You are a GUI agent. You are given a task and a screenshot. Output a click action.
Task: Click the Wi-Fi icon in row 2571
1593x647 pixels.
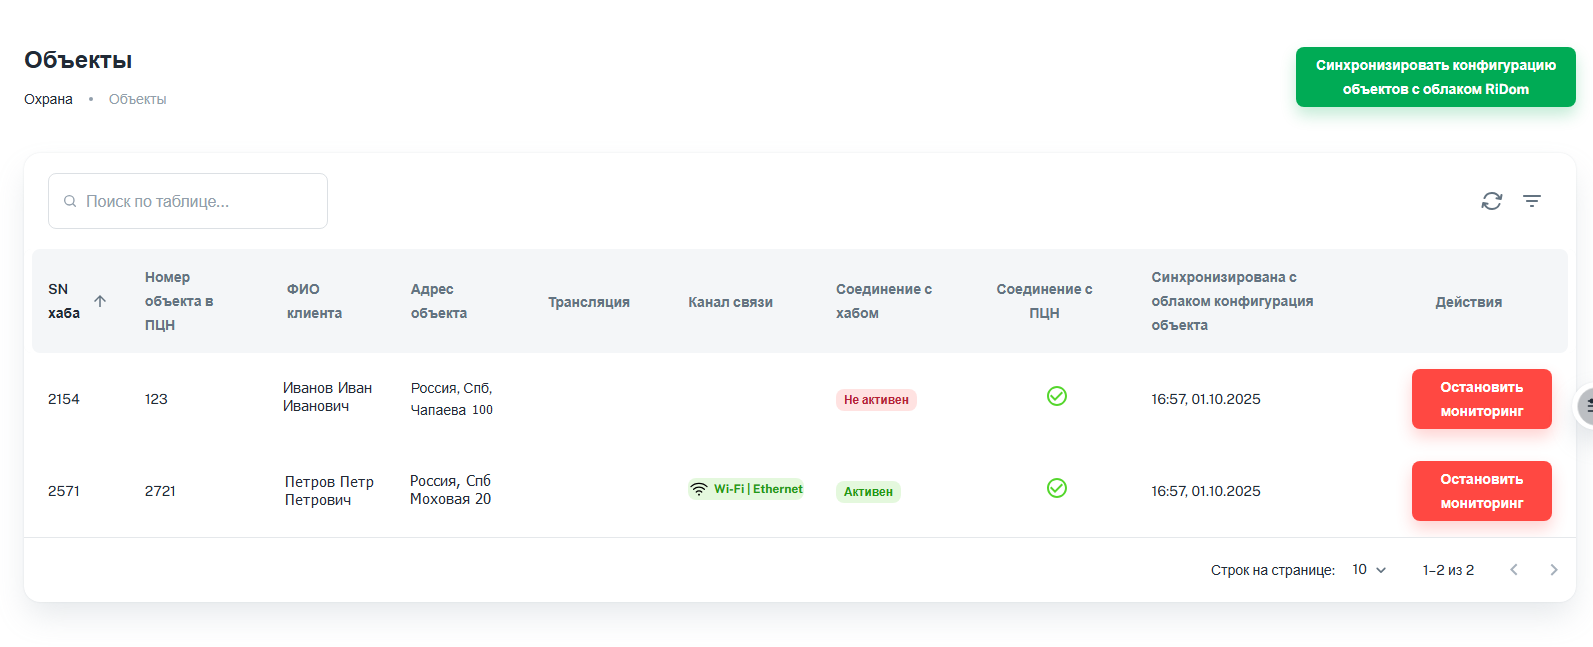699,489
